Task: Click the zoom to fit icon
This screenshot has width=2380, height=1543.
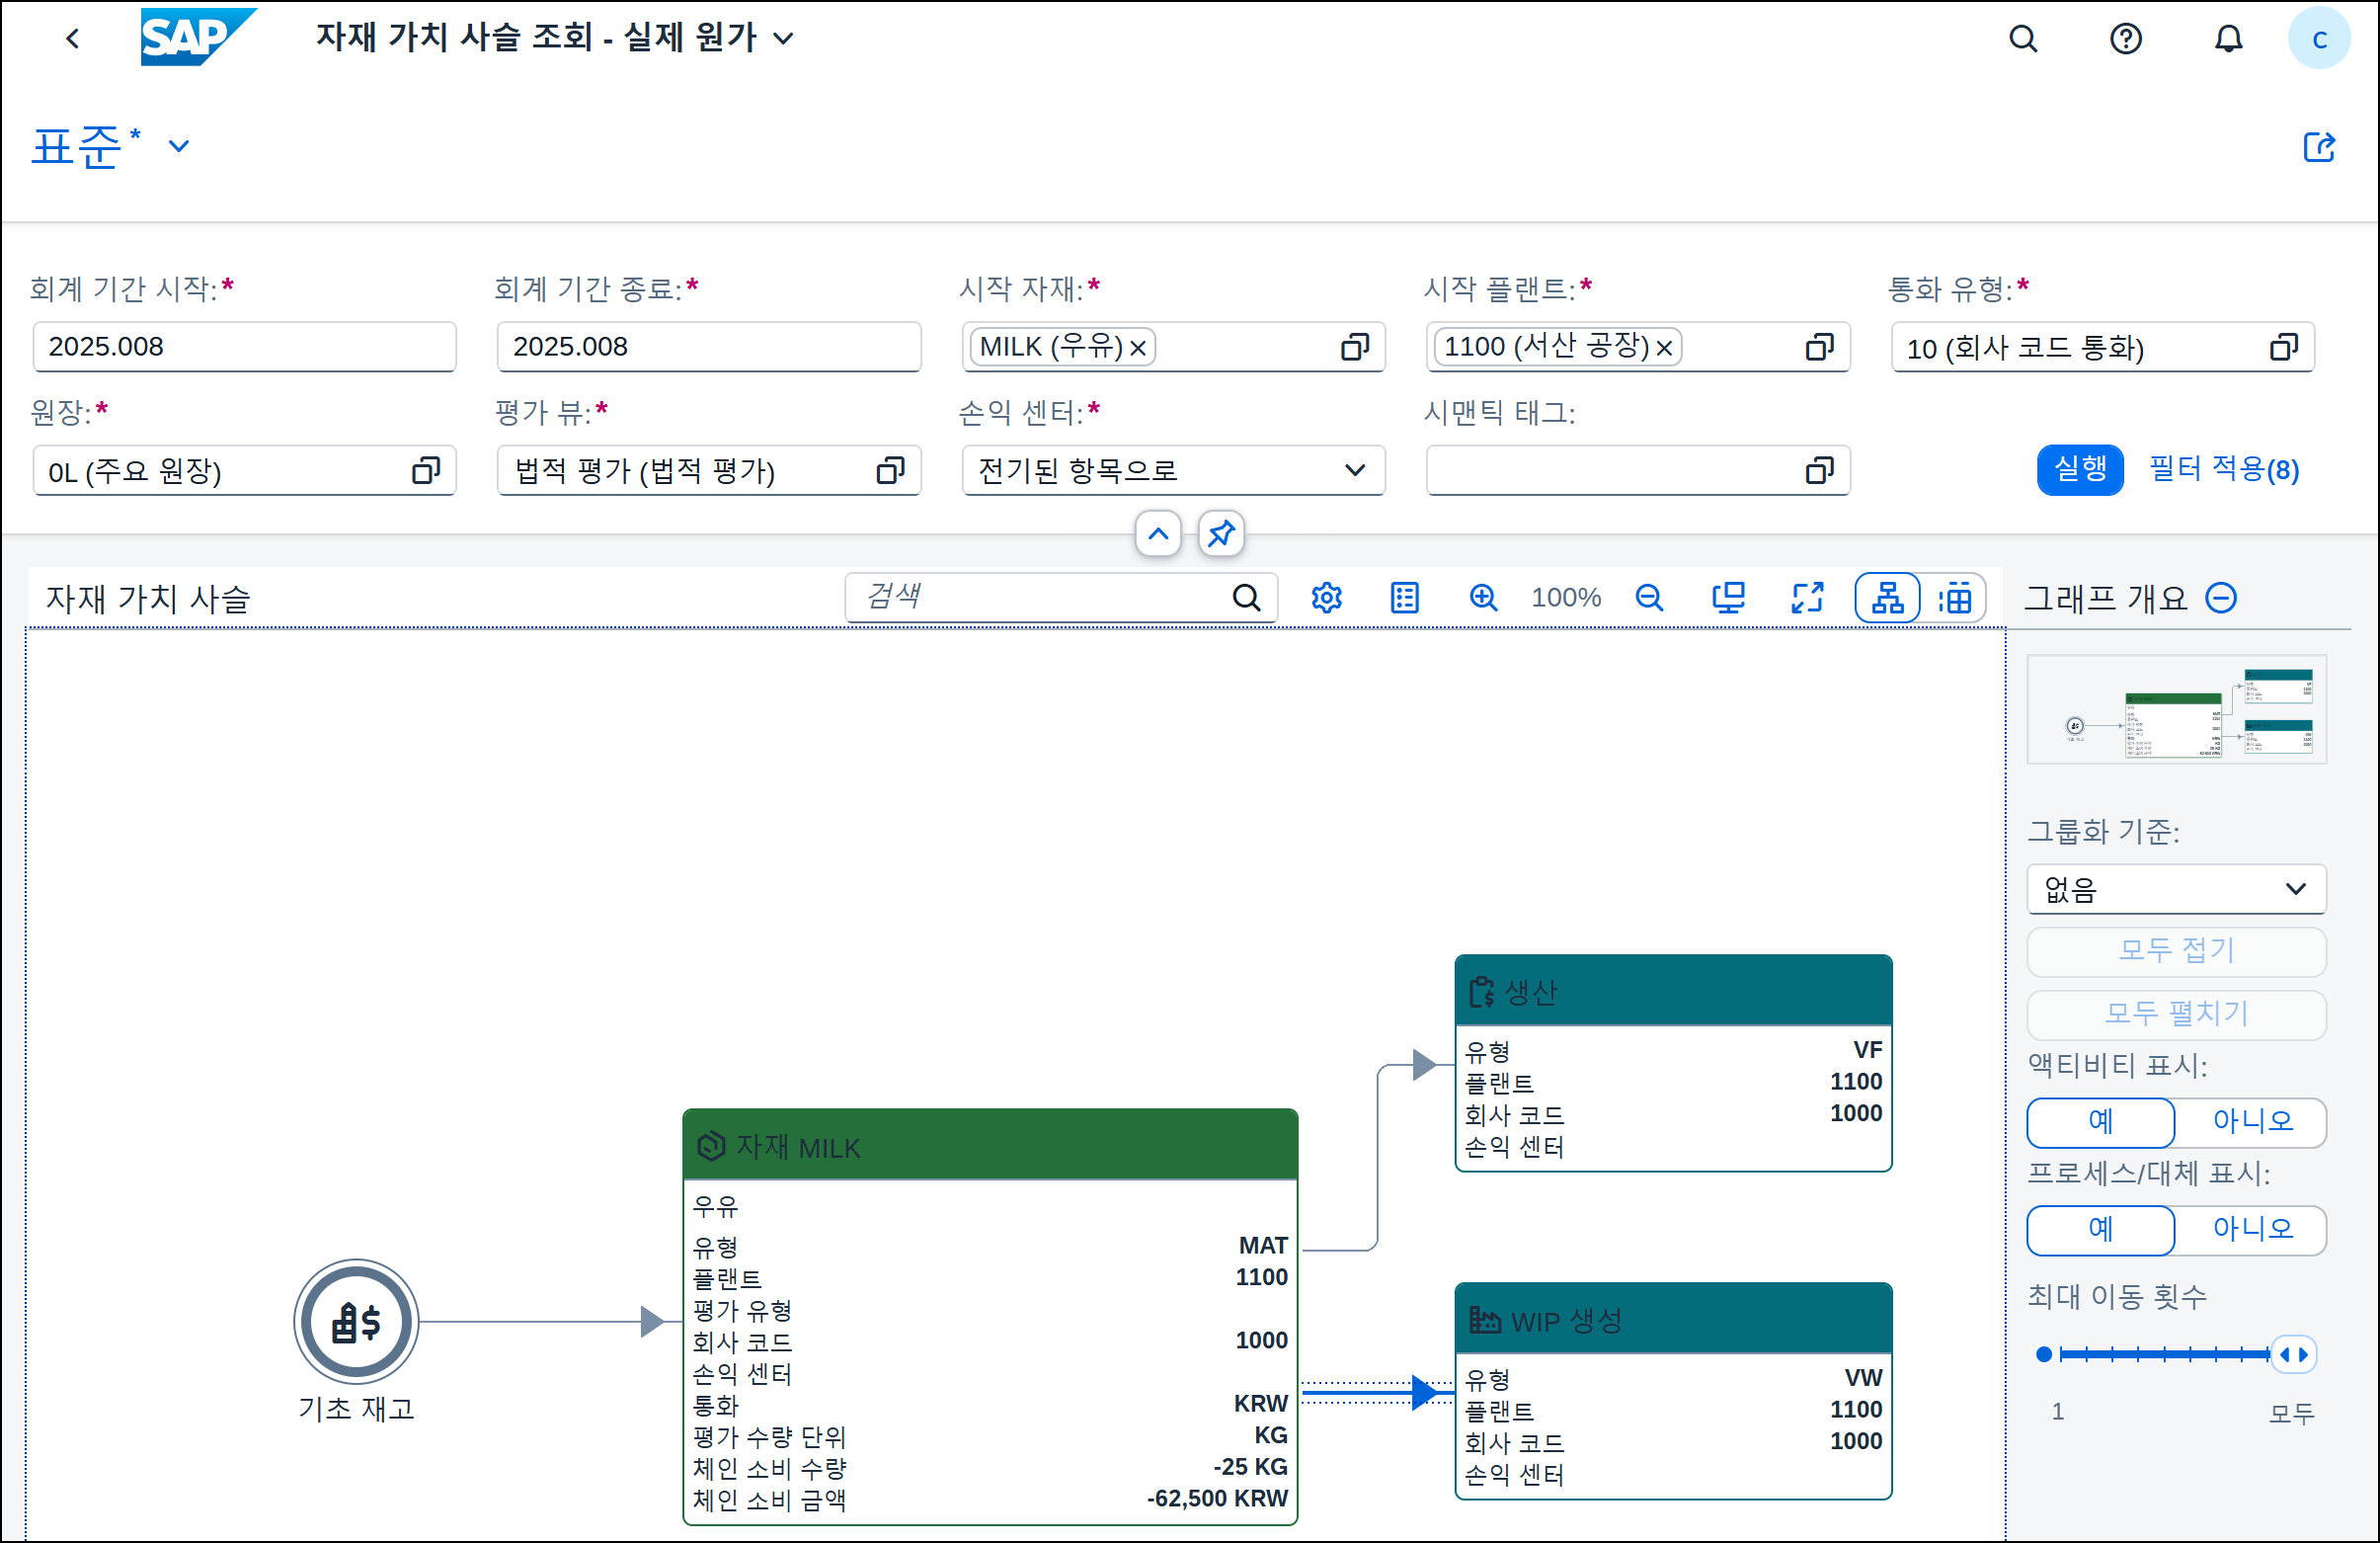Action: (x=1728, y=598)
